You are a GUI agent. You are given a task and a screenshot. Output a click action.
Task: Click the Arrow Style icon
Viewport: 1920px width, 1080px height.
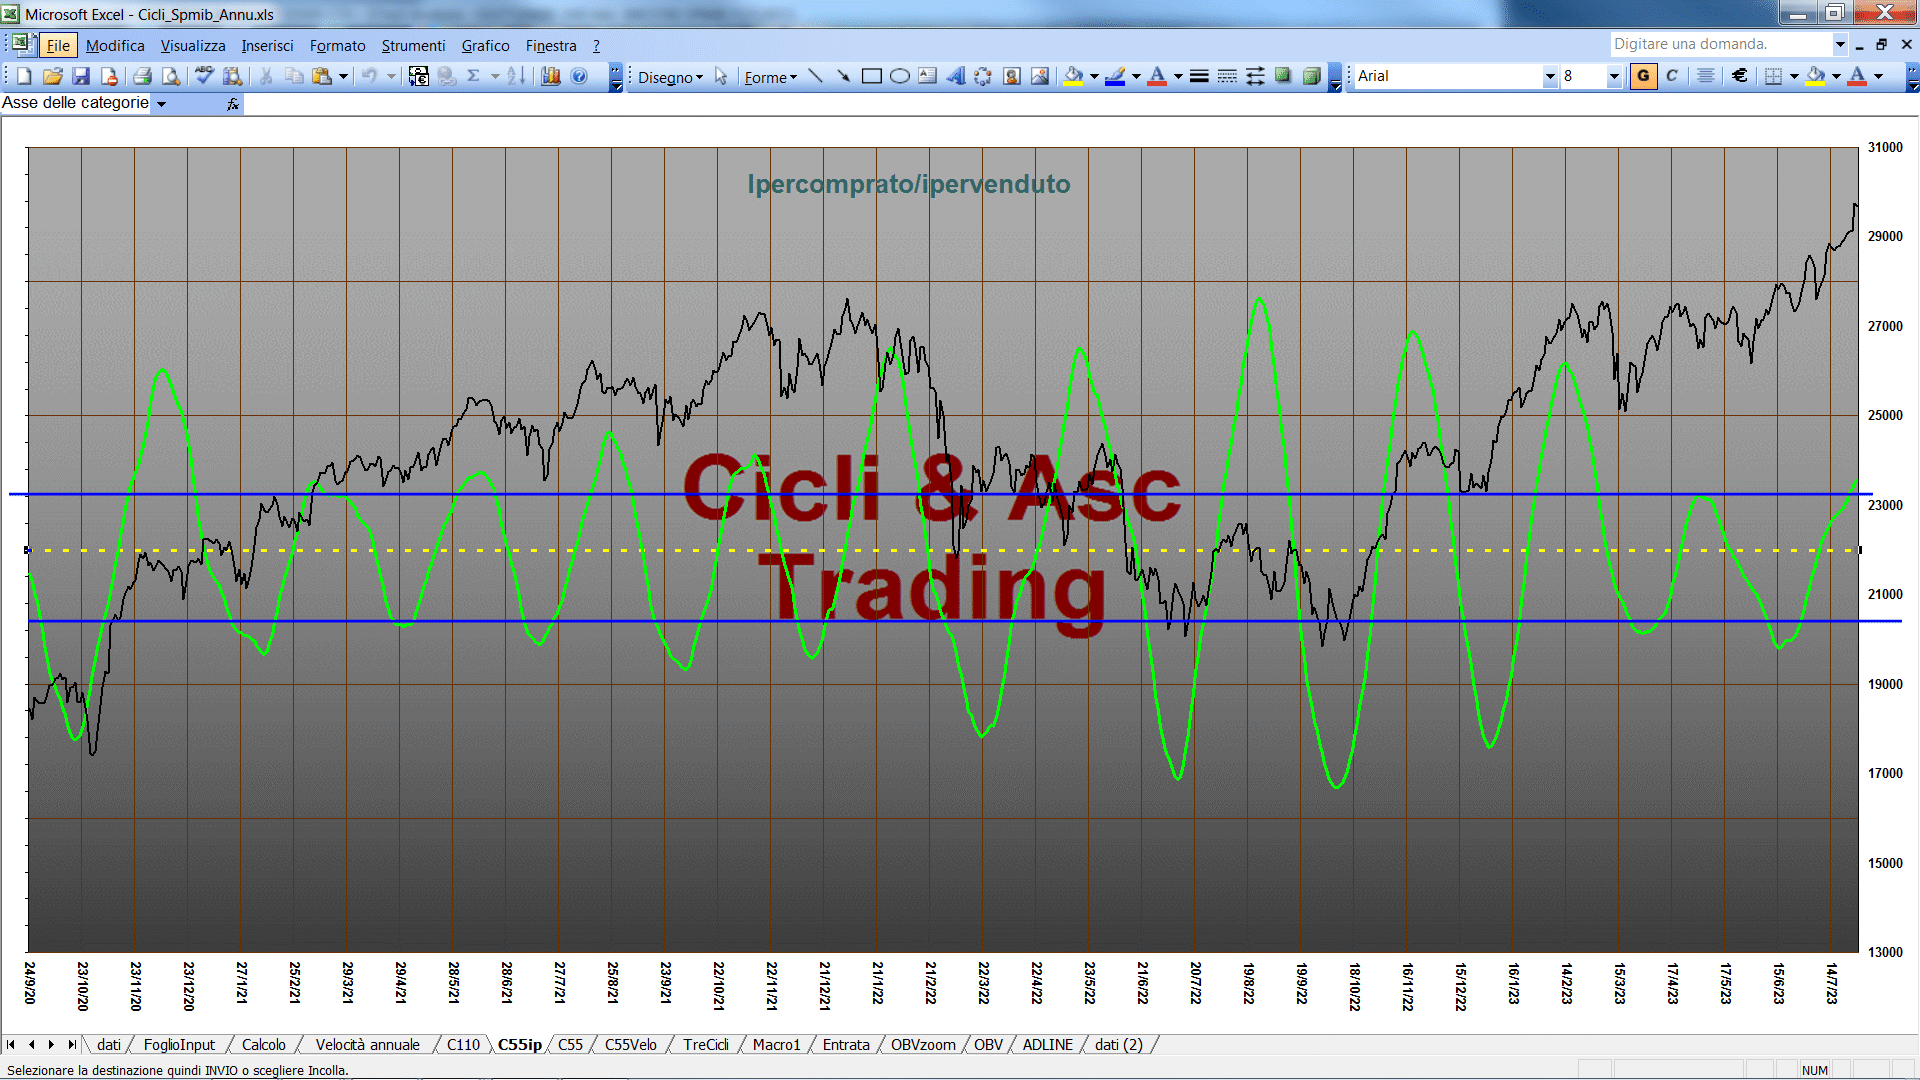pyautogui.click(x=1255, y=76)
